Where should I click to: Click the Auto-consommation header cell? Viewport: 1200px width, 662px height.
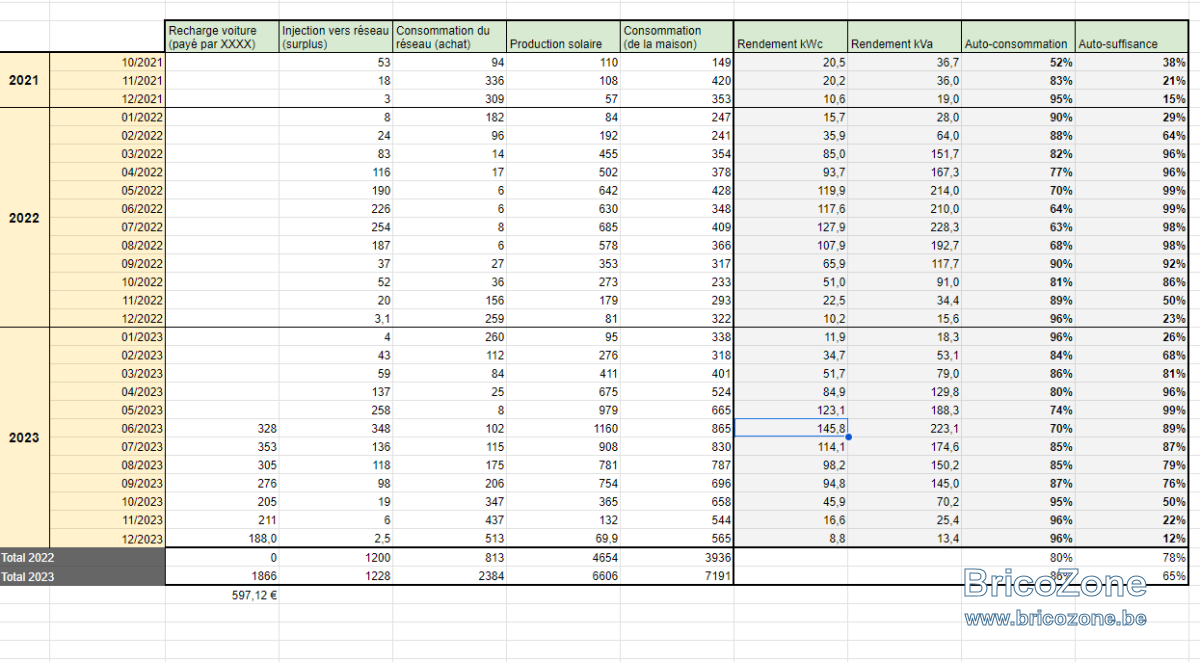(x=1018, y=37)
